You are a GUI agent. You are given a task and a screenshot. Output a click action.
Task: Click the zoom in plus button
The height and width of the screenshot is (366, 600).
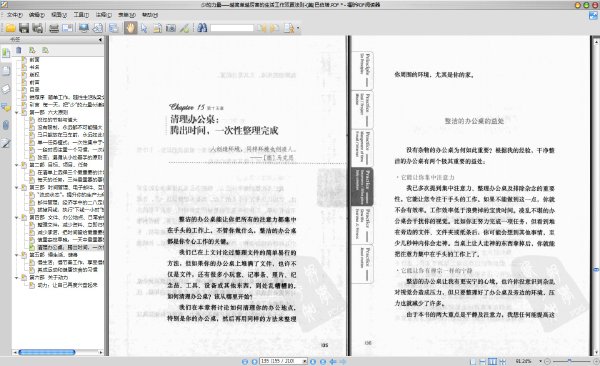click(x=596, y=361)
